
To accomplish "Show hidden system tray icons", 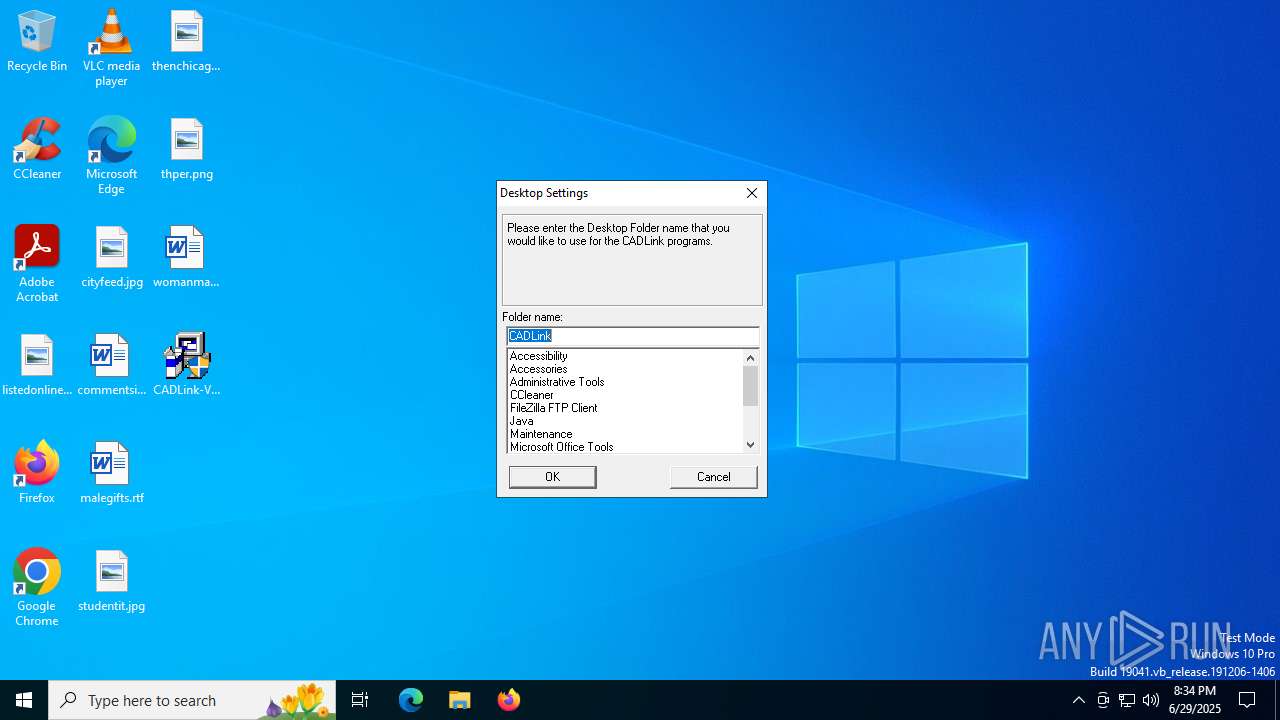I will [1078, 700].
